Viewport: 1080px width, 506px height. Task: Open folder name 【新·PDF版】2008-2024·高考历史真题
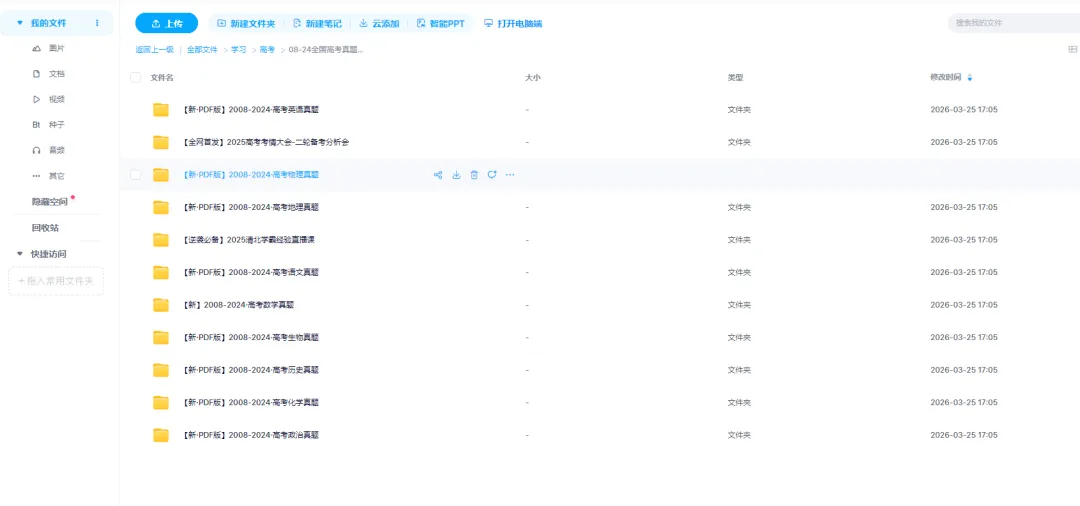[x=251, y=370]
